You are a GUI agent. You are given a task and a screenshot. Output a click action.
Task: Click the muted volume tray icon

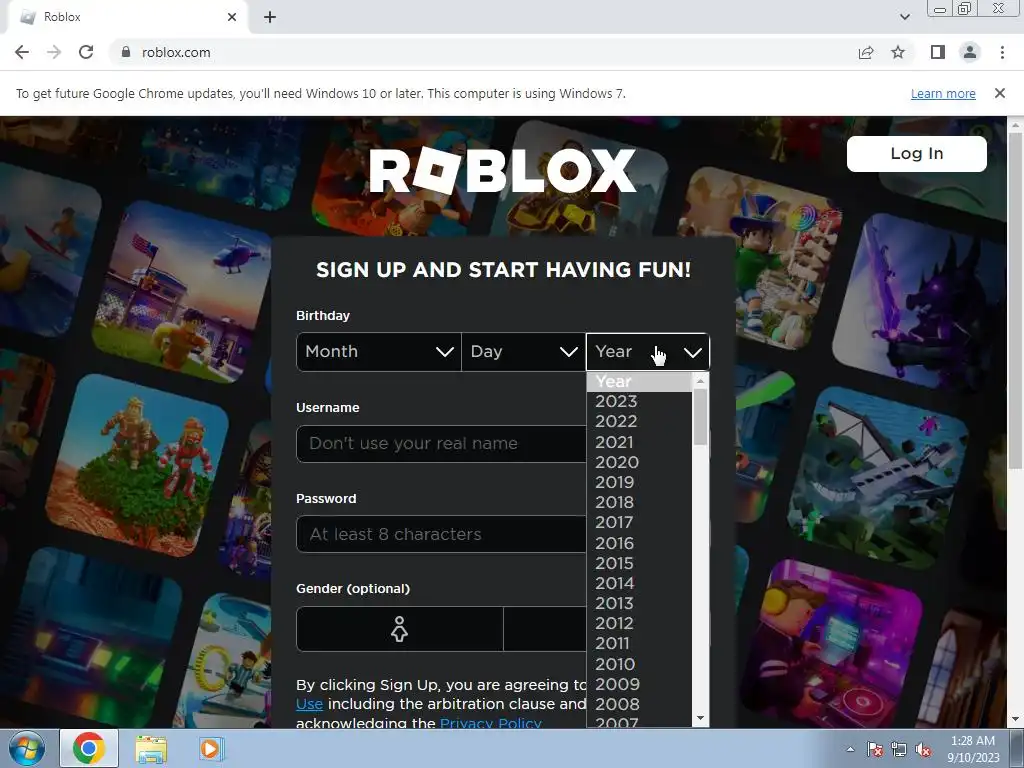tap(923, 749)
